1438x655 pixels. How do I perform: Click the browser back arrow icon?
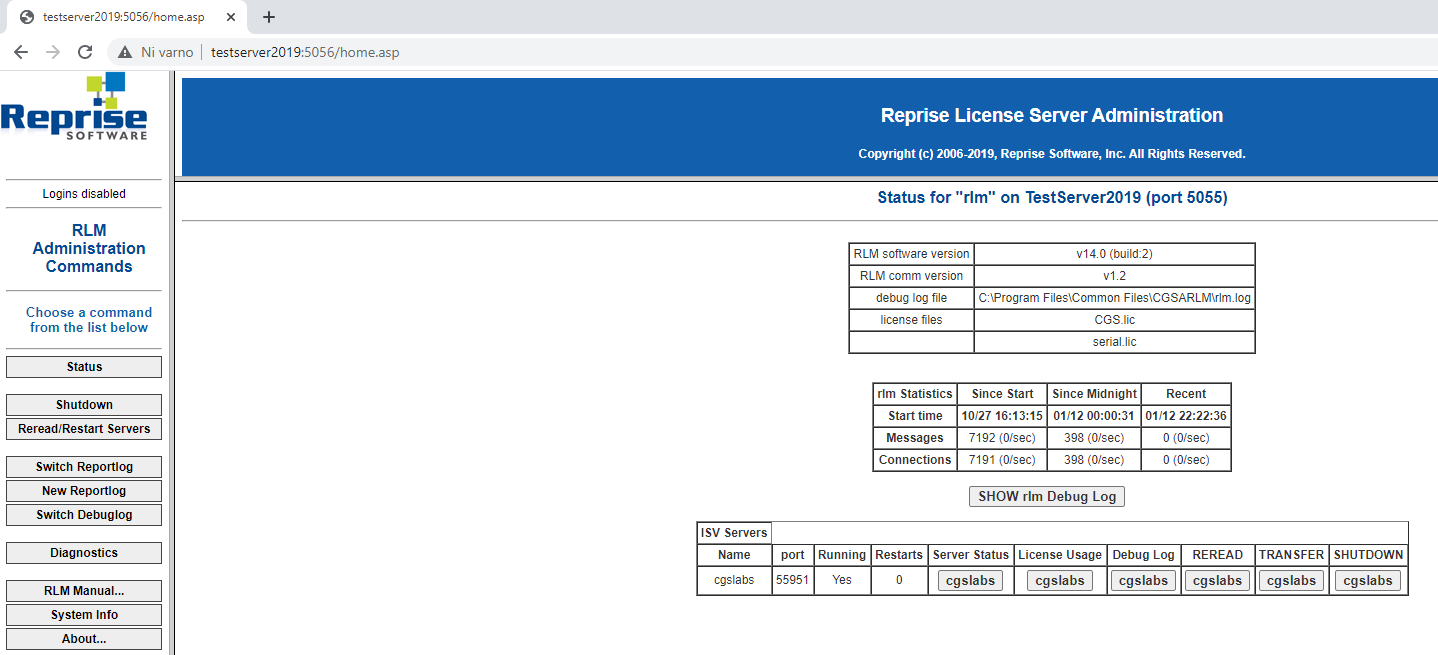point(21,52)
